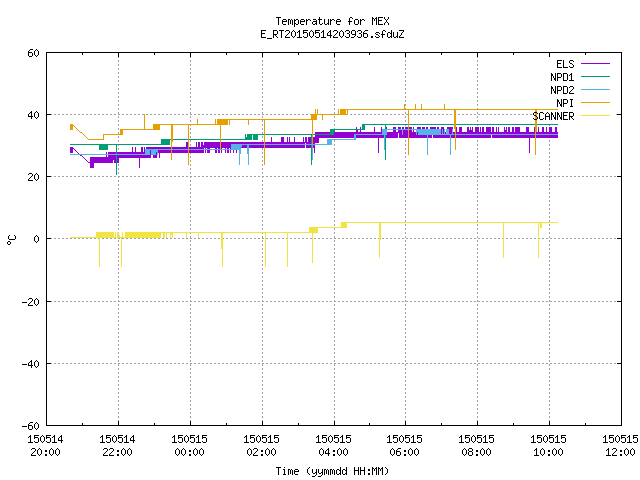
Task: Click the blue NPD2 legend line sample
Action: tap(595, 90)
